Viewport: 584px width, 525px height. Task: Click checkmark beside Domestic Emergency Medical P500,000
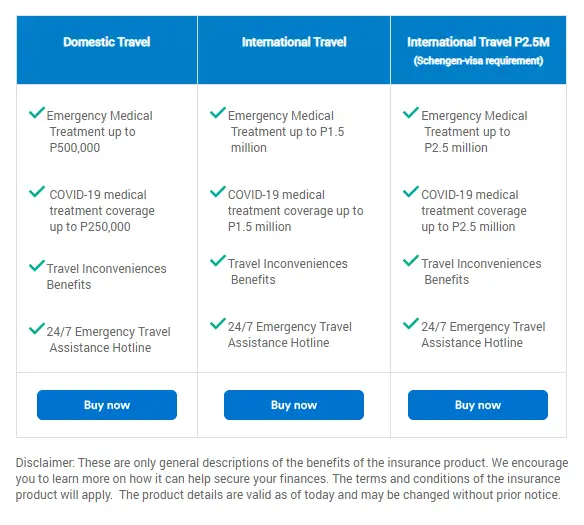point(37,112)
